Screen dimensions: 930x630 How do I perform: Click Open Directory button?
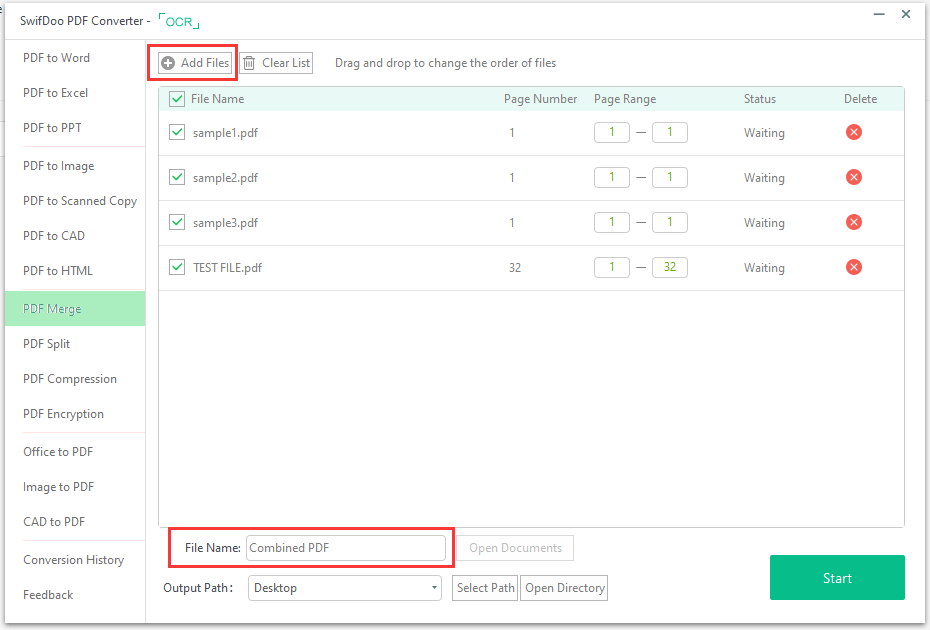[564, 588]
